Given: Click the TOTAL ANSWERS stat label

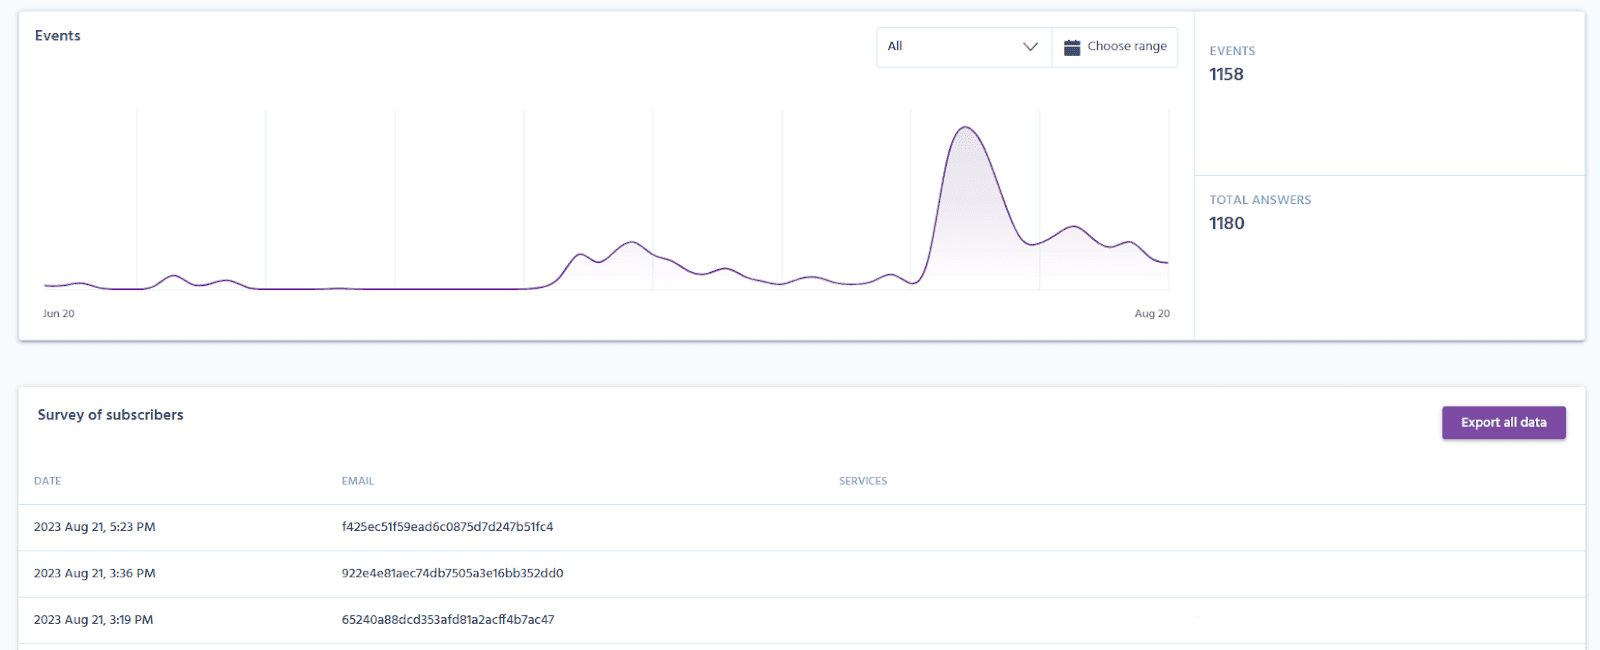Looking at the screenshot, I should point(1260,200).
